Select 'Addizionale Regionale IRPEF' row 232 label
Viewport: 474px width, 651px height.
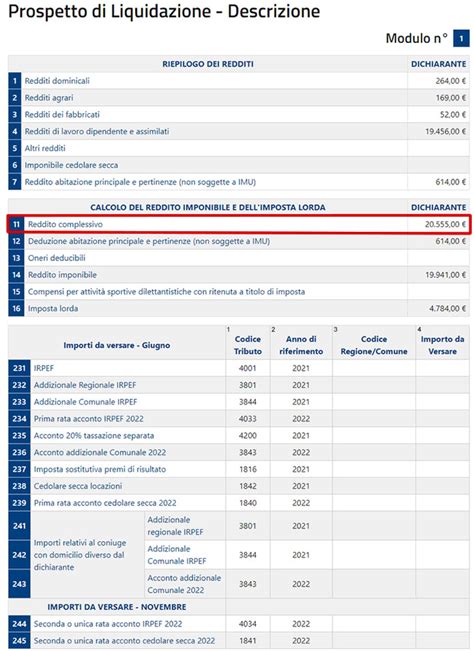pyautogui.click(x=85, y=385)
